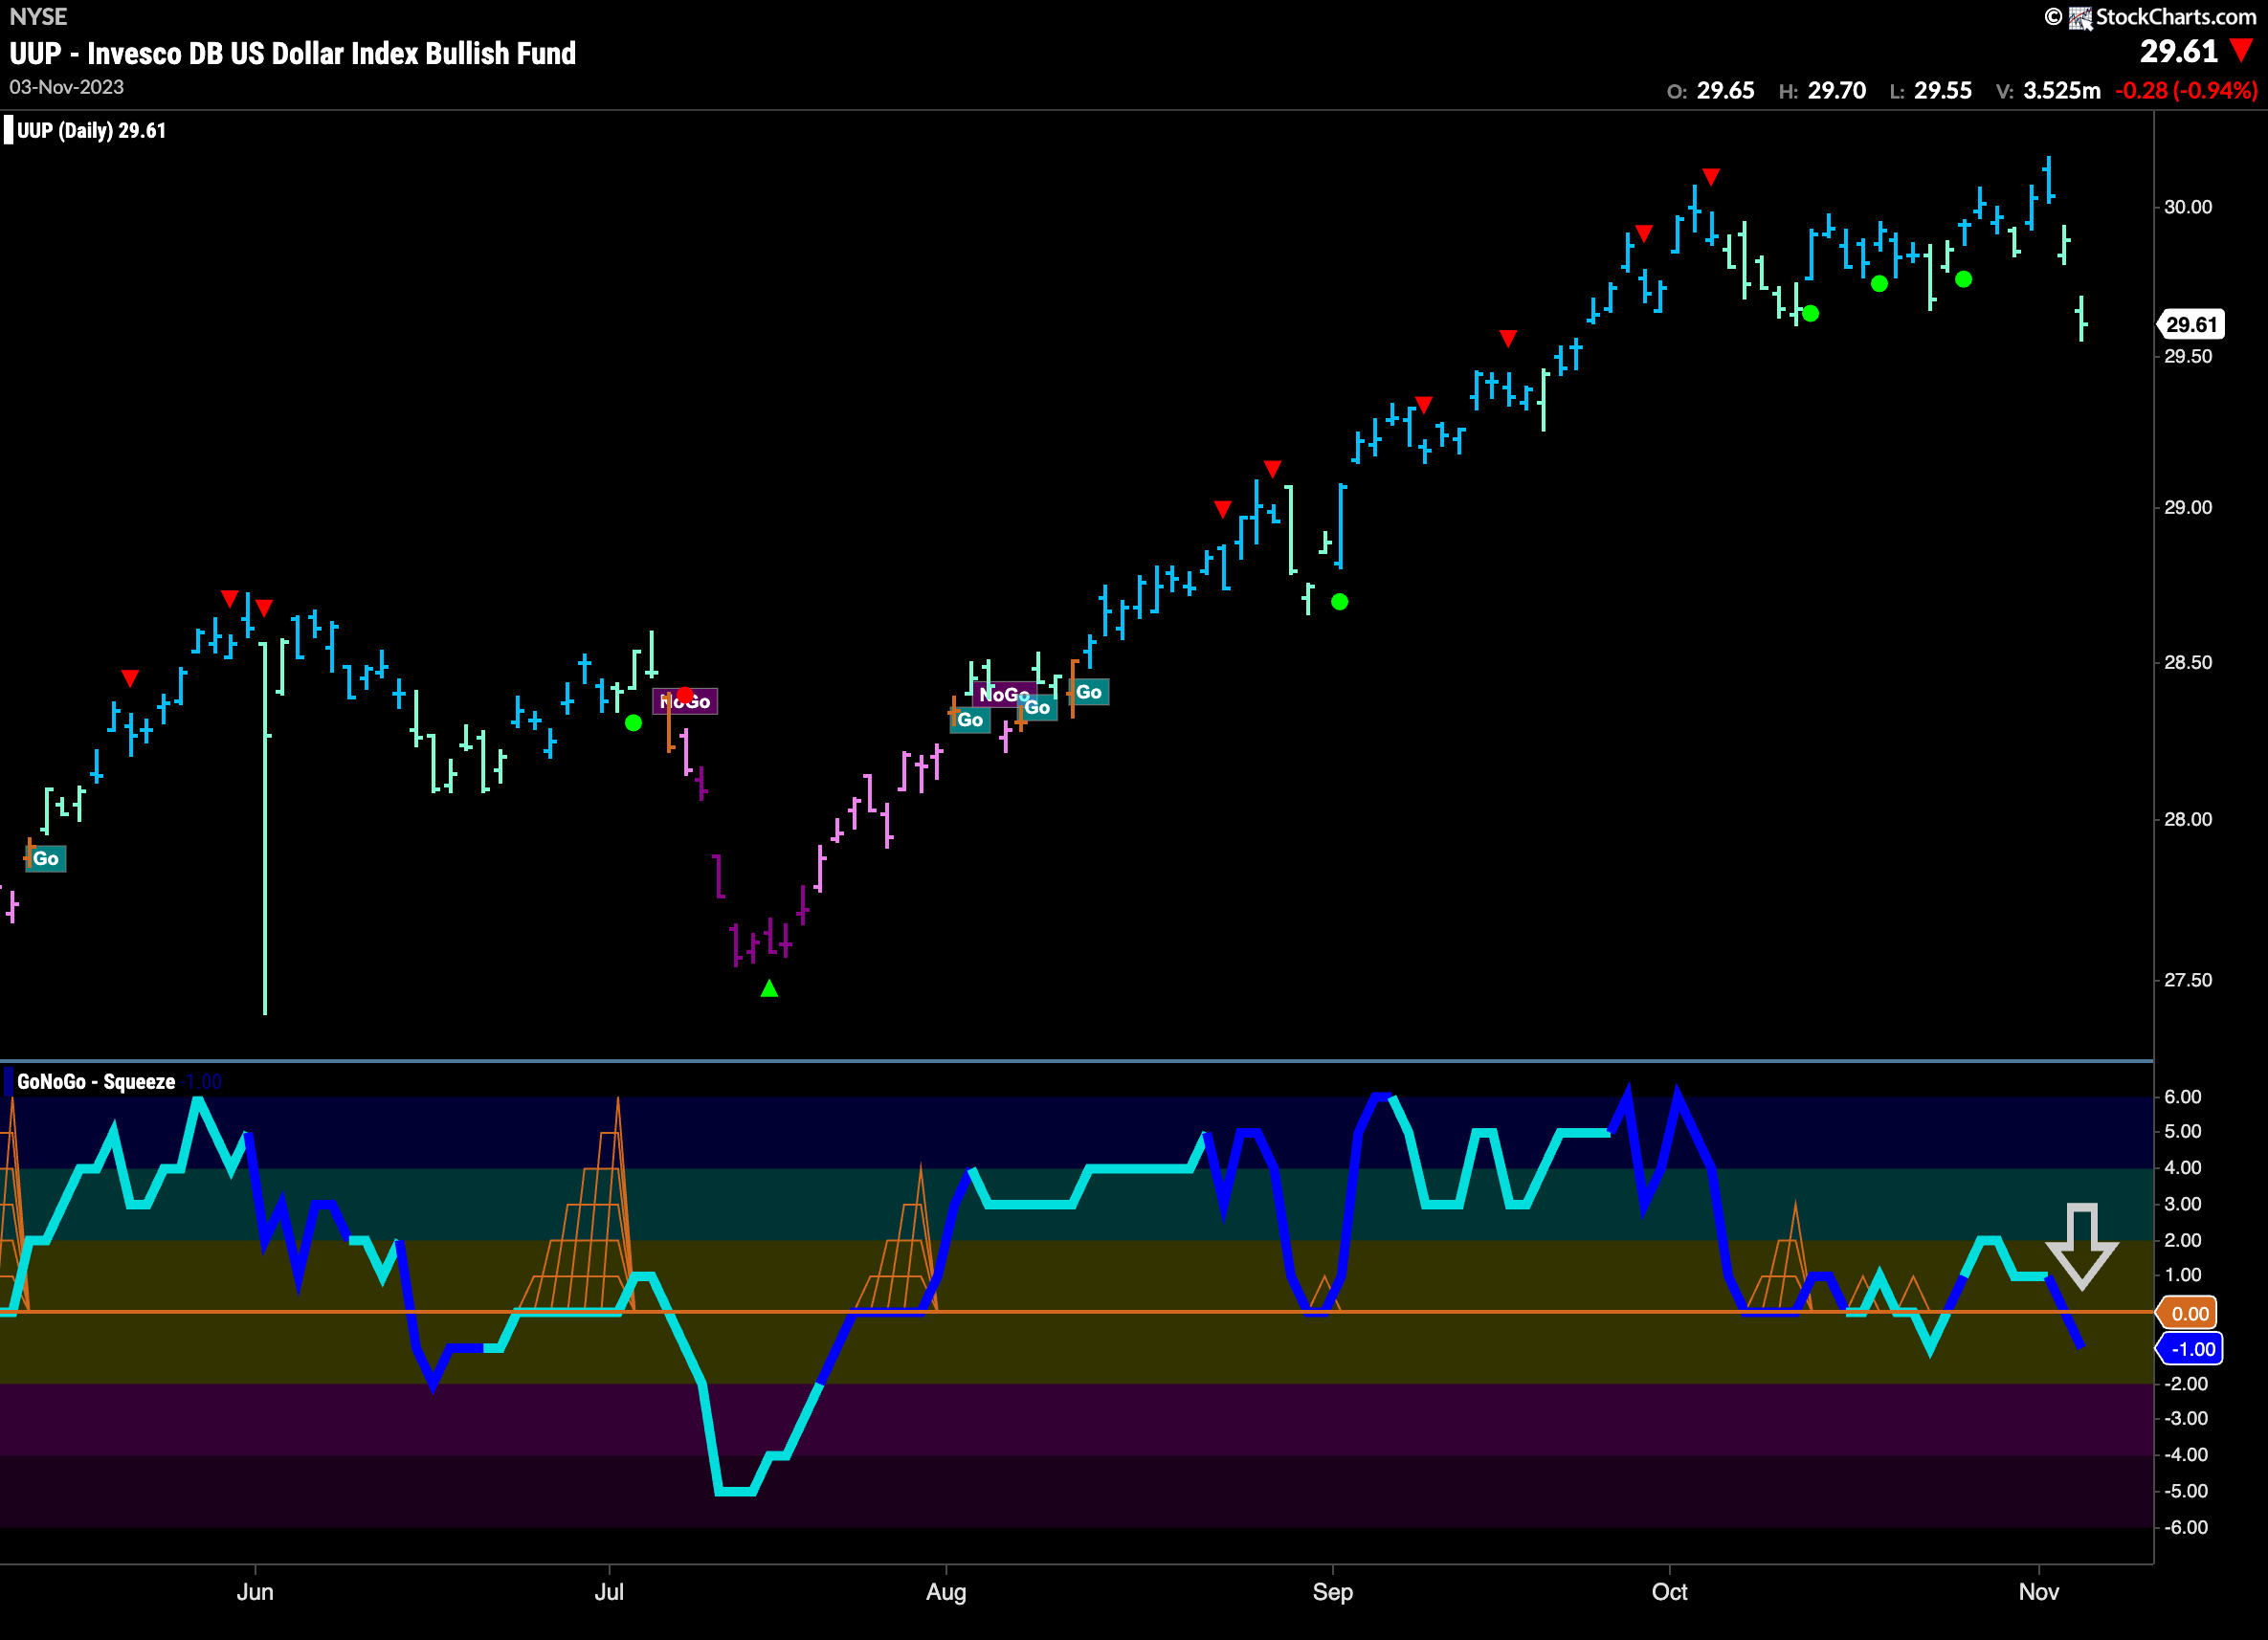
Task: Click the Sep month label
Action: [x=1332, y=1592]
